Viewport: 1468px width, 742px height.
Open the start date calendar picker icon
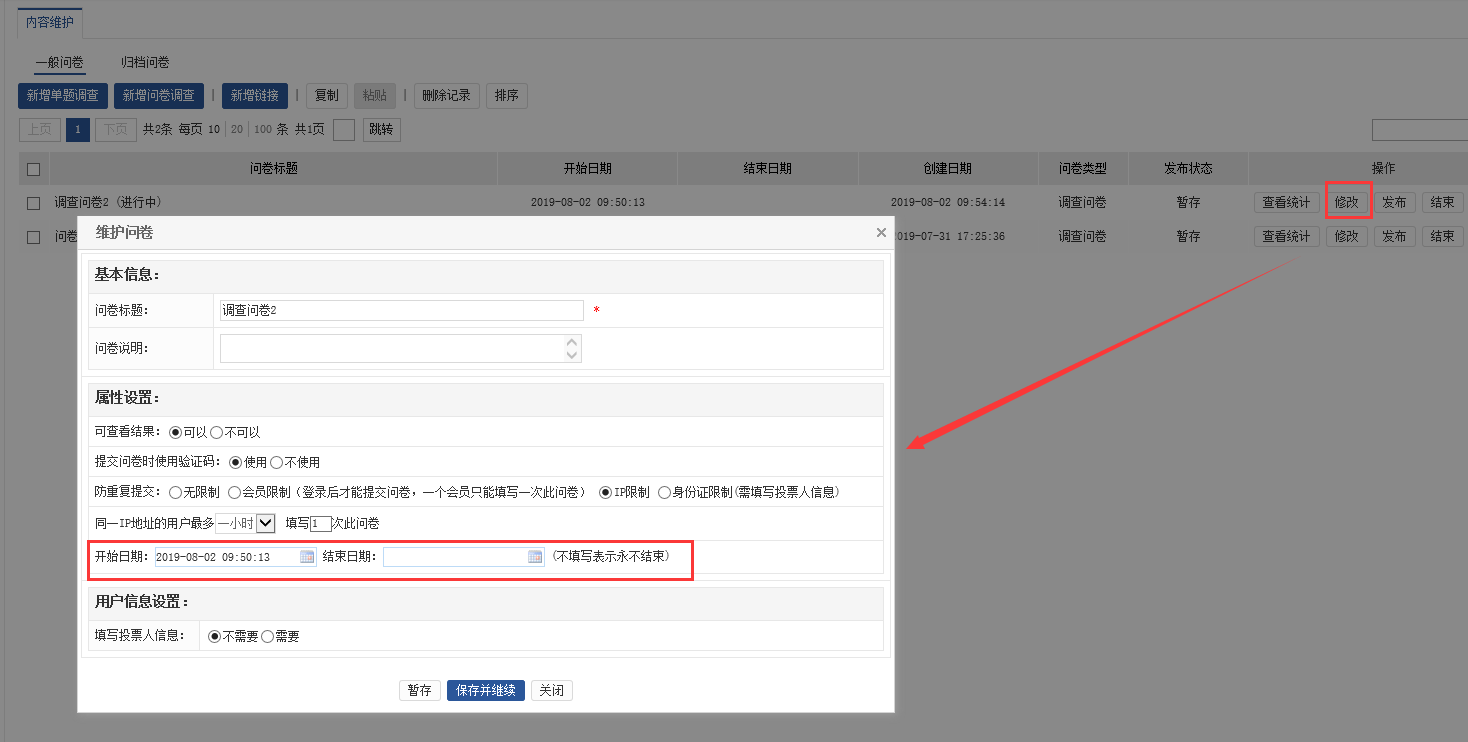[307, 557]
